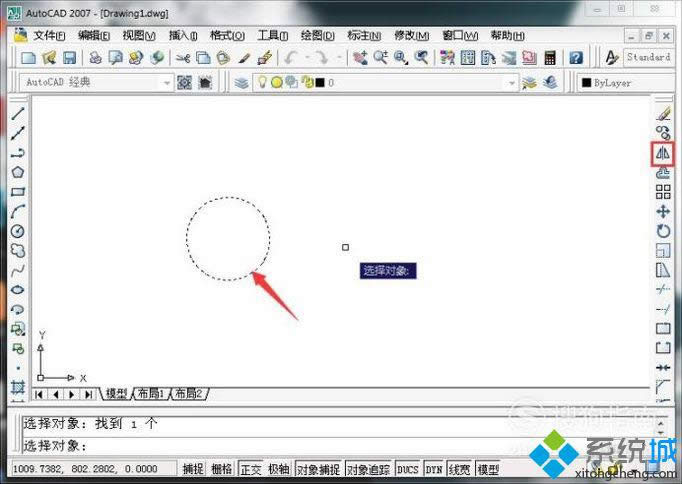Toggle 极轴 polar tracking
This screenshot has width=682, height=484.
(x=279, y=469)
